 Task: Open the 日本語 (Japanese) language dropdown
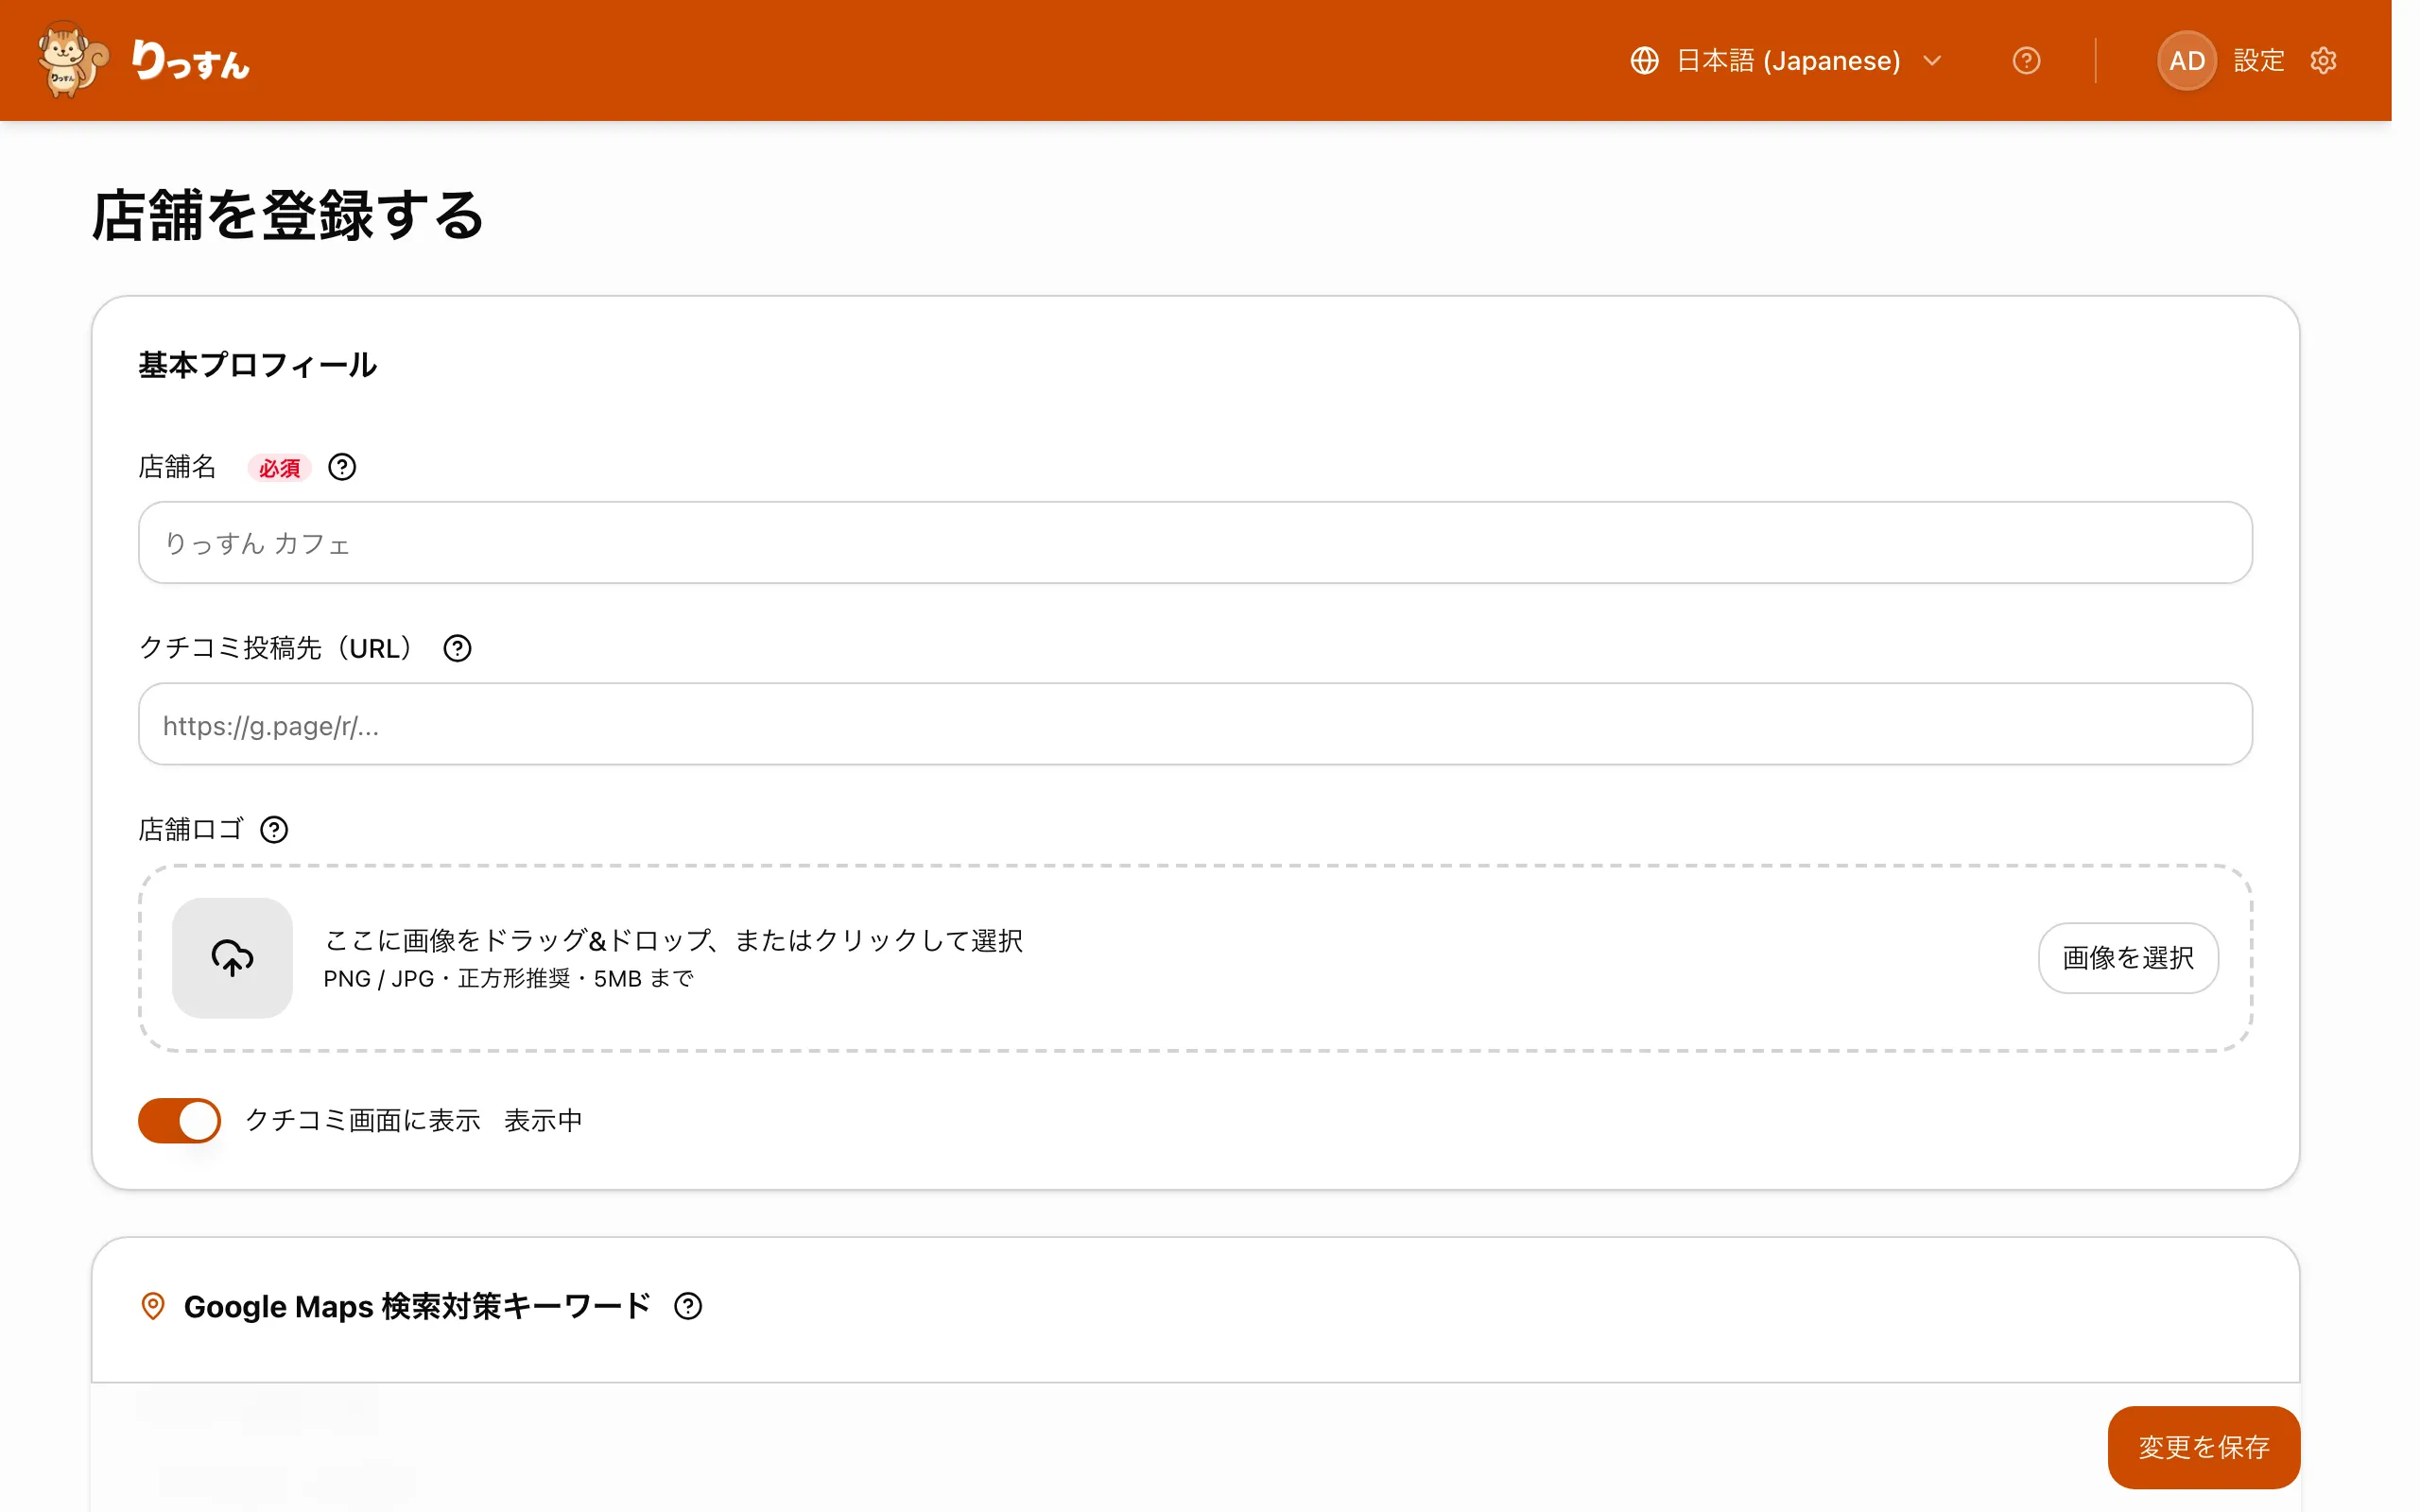coord(1786,61)
